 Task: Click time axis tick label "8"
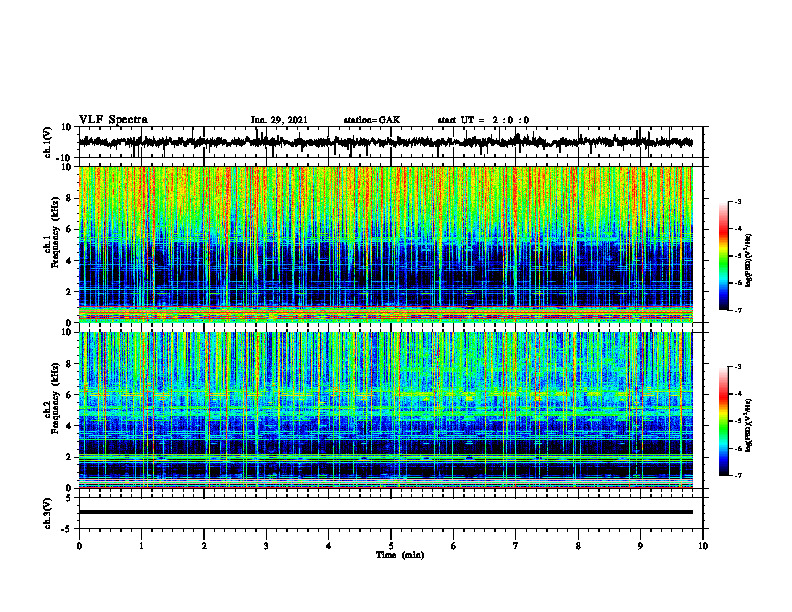578,546
